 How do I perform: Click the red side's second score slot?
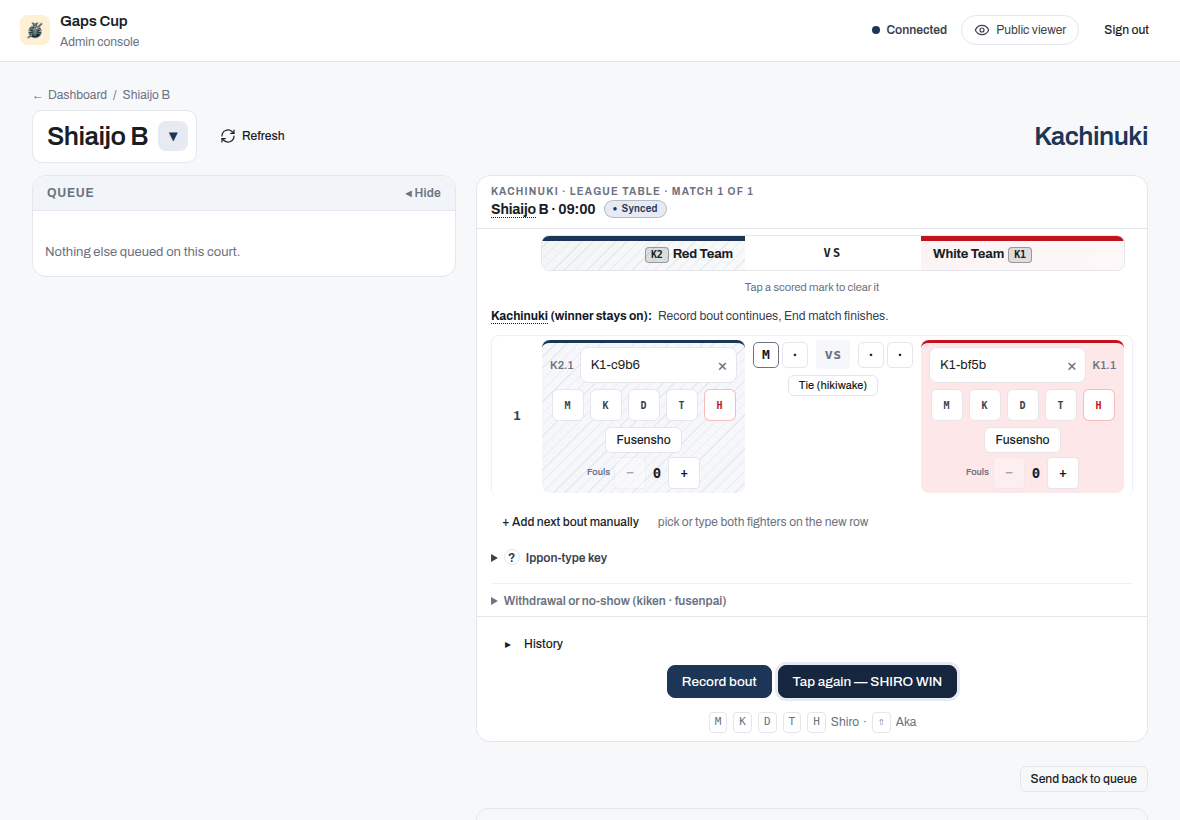[795, 355]
